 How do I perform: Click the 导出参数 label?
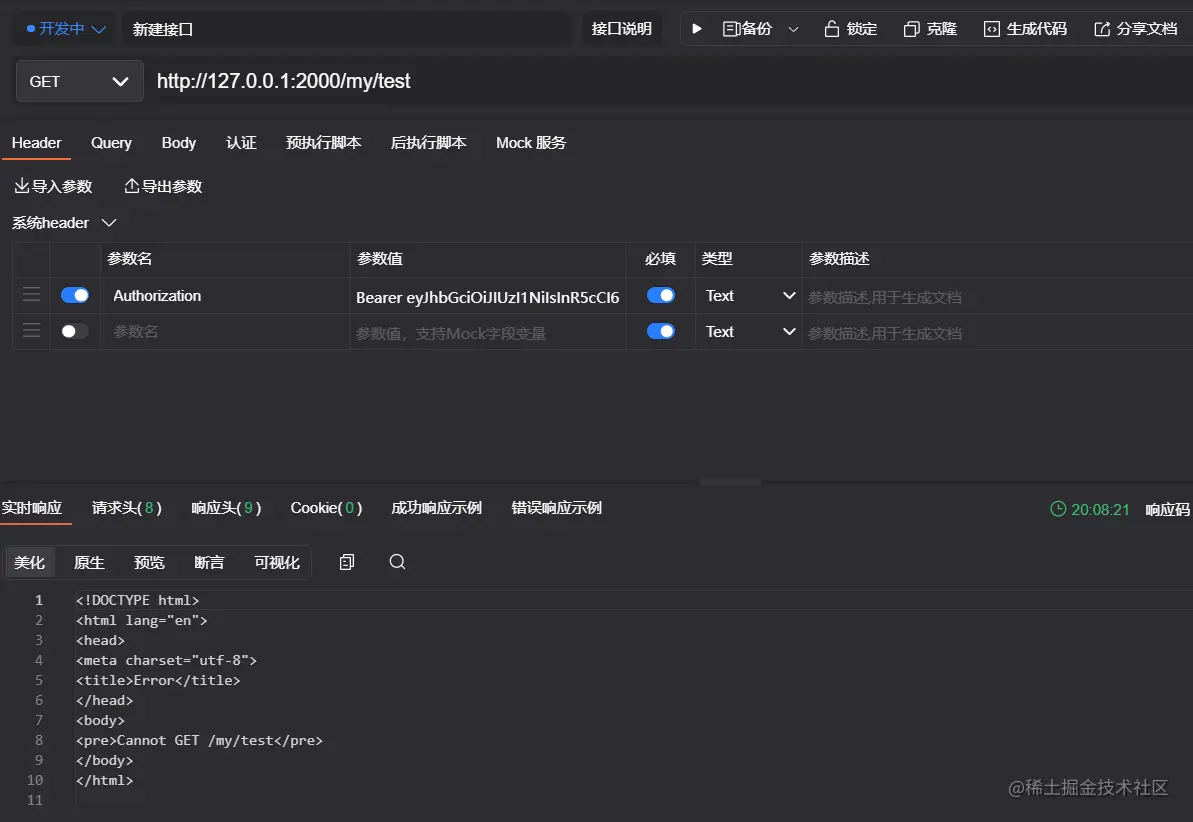(172, 186)
